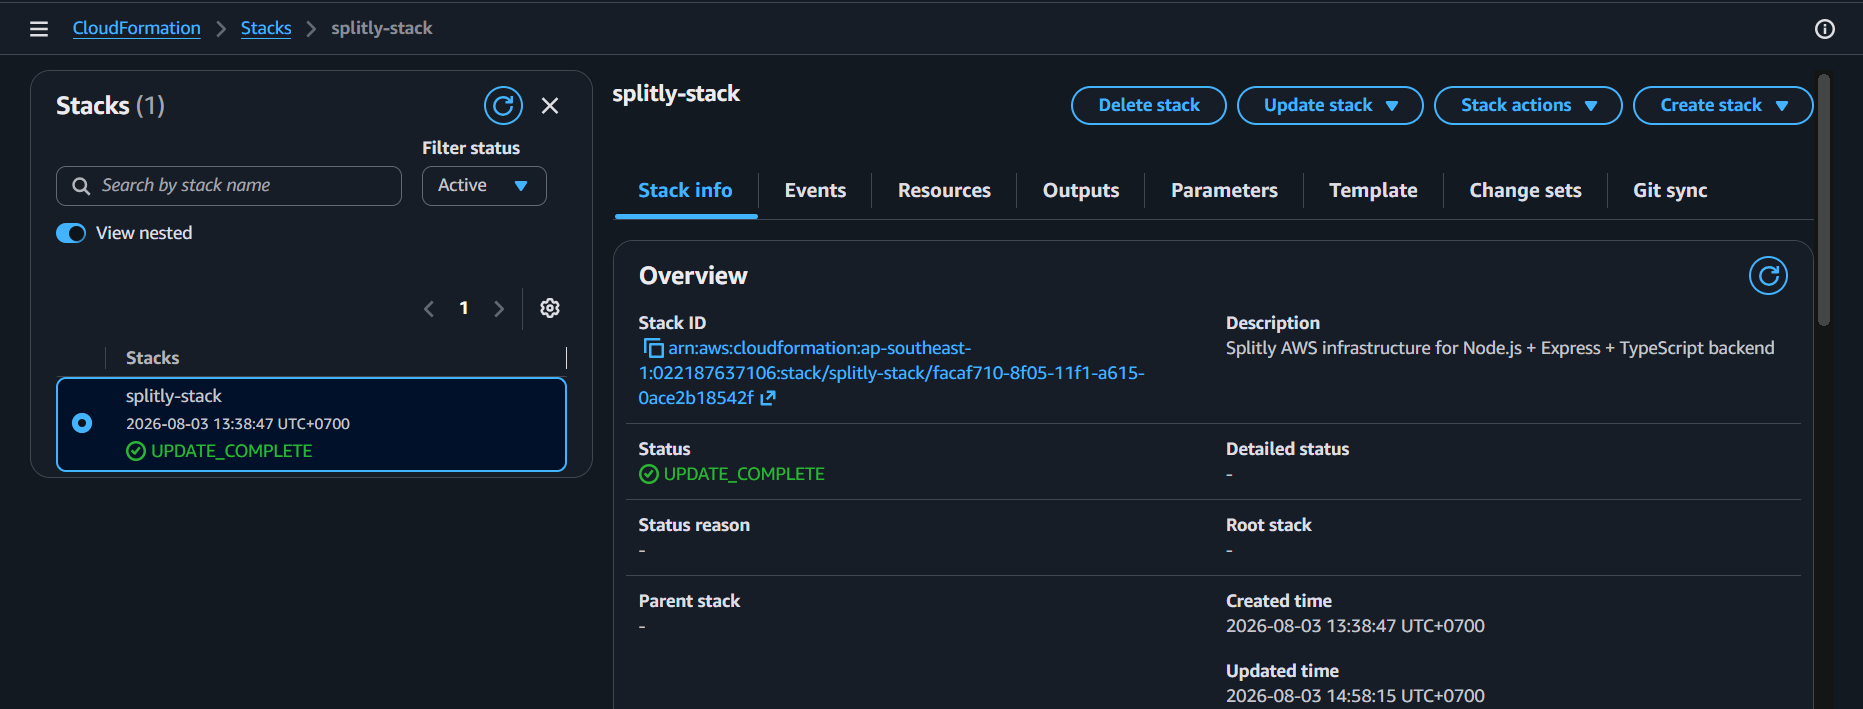The image size is (1863, 709).
Task: Expand the Create stack dropdown
Action: click(x=1723, y=105)
